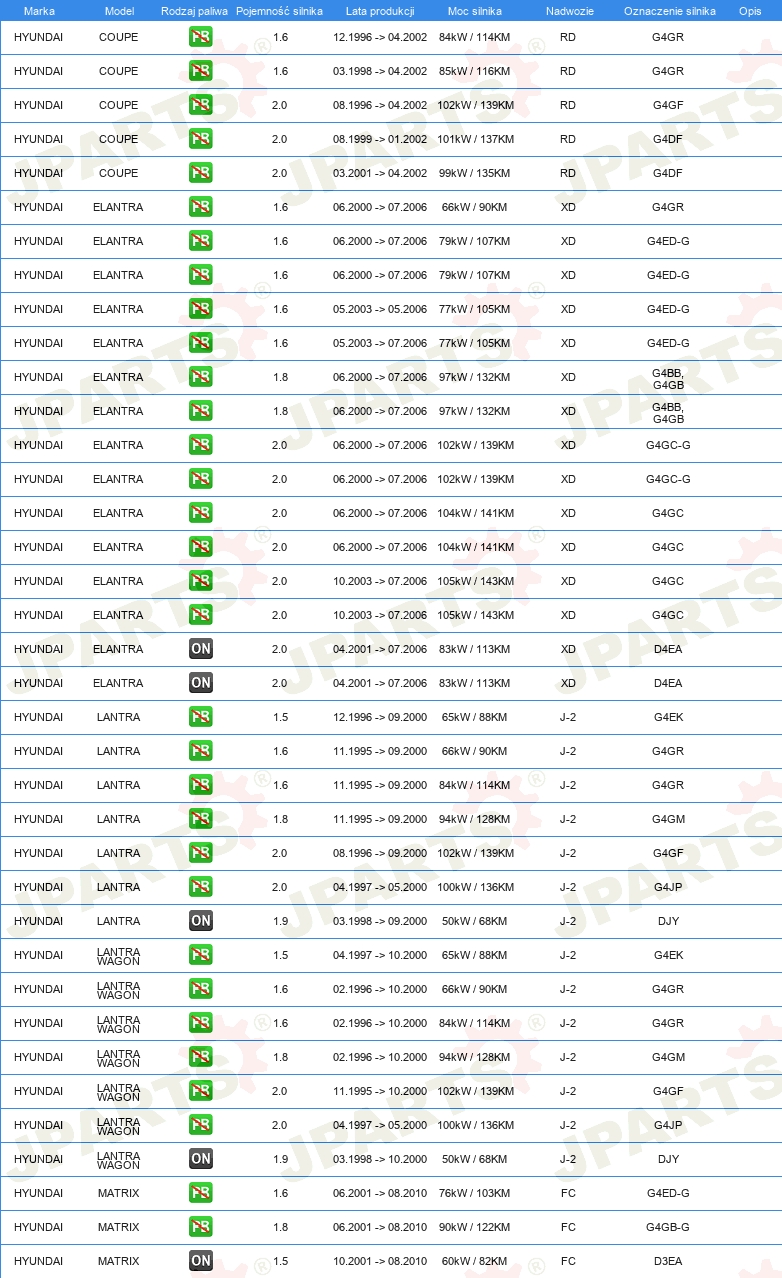Click petrol icon in LANTRA WAGON 84kW / 114KM row
Viewport: 782px width, 1278px height.
click(x=200, y=1023)
